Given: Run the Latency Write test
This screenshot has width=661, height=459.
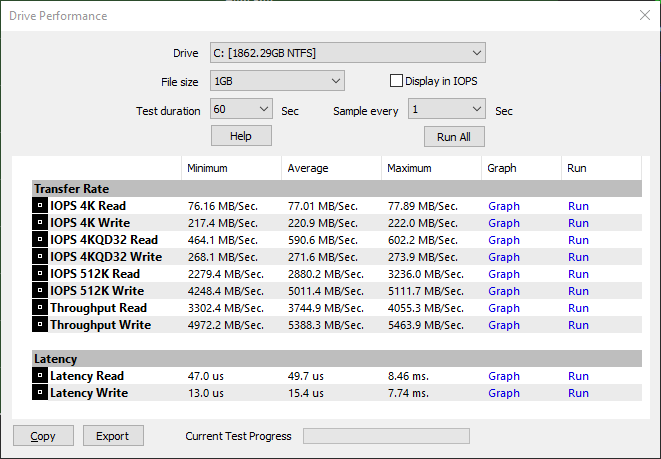Looking at the screenshot, I should pyautogui.click(x=578, y=393).
